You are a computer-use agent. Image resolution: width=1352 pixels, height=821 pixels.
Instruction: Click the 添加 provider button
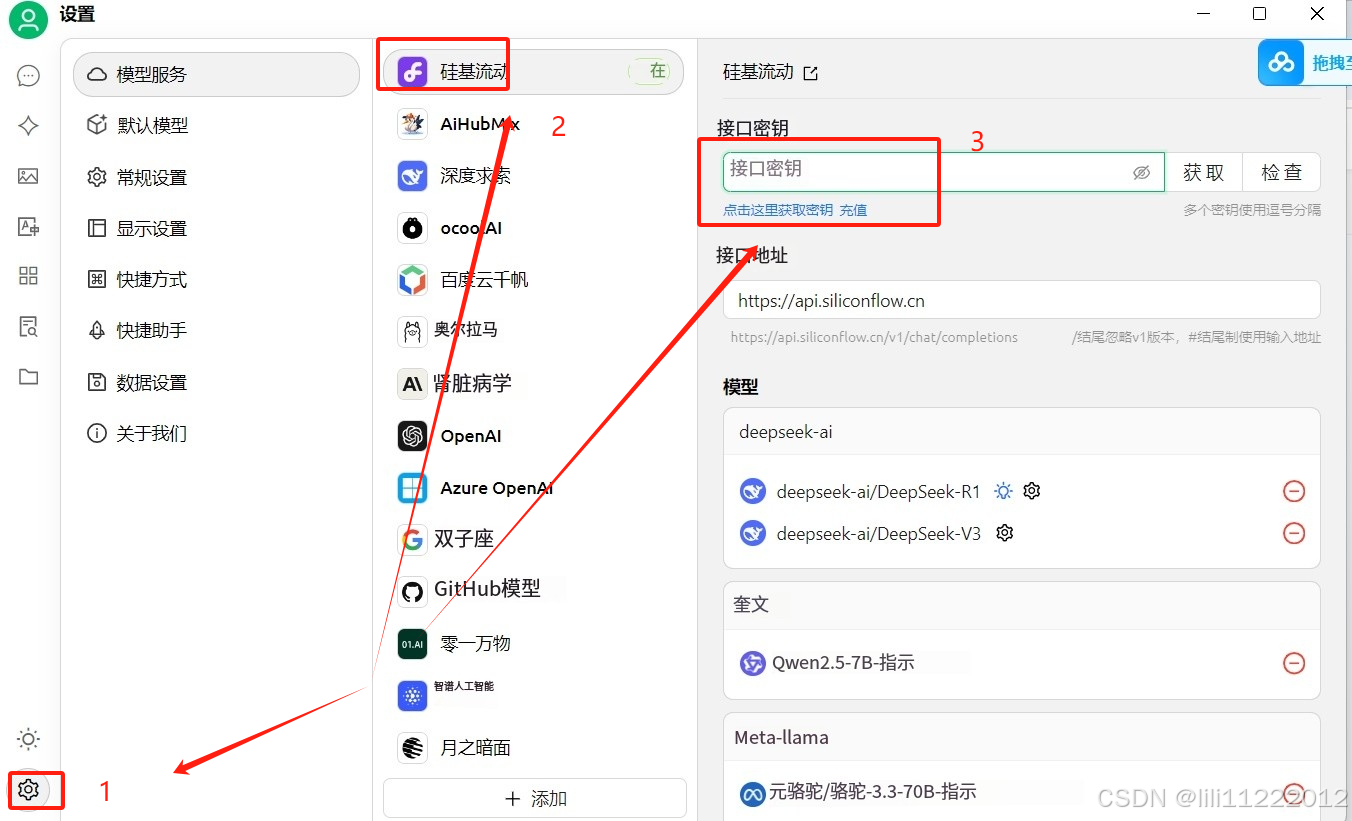pyautogui.click(x=535, y=798)
